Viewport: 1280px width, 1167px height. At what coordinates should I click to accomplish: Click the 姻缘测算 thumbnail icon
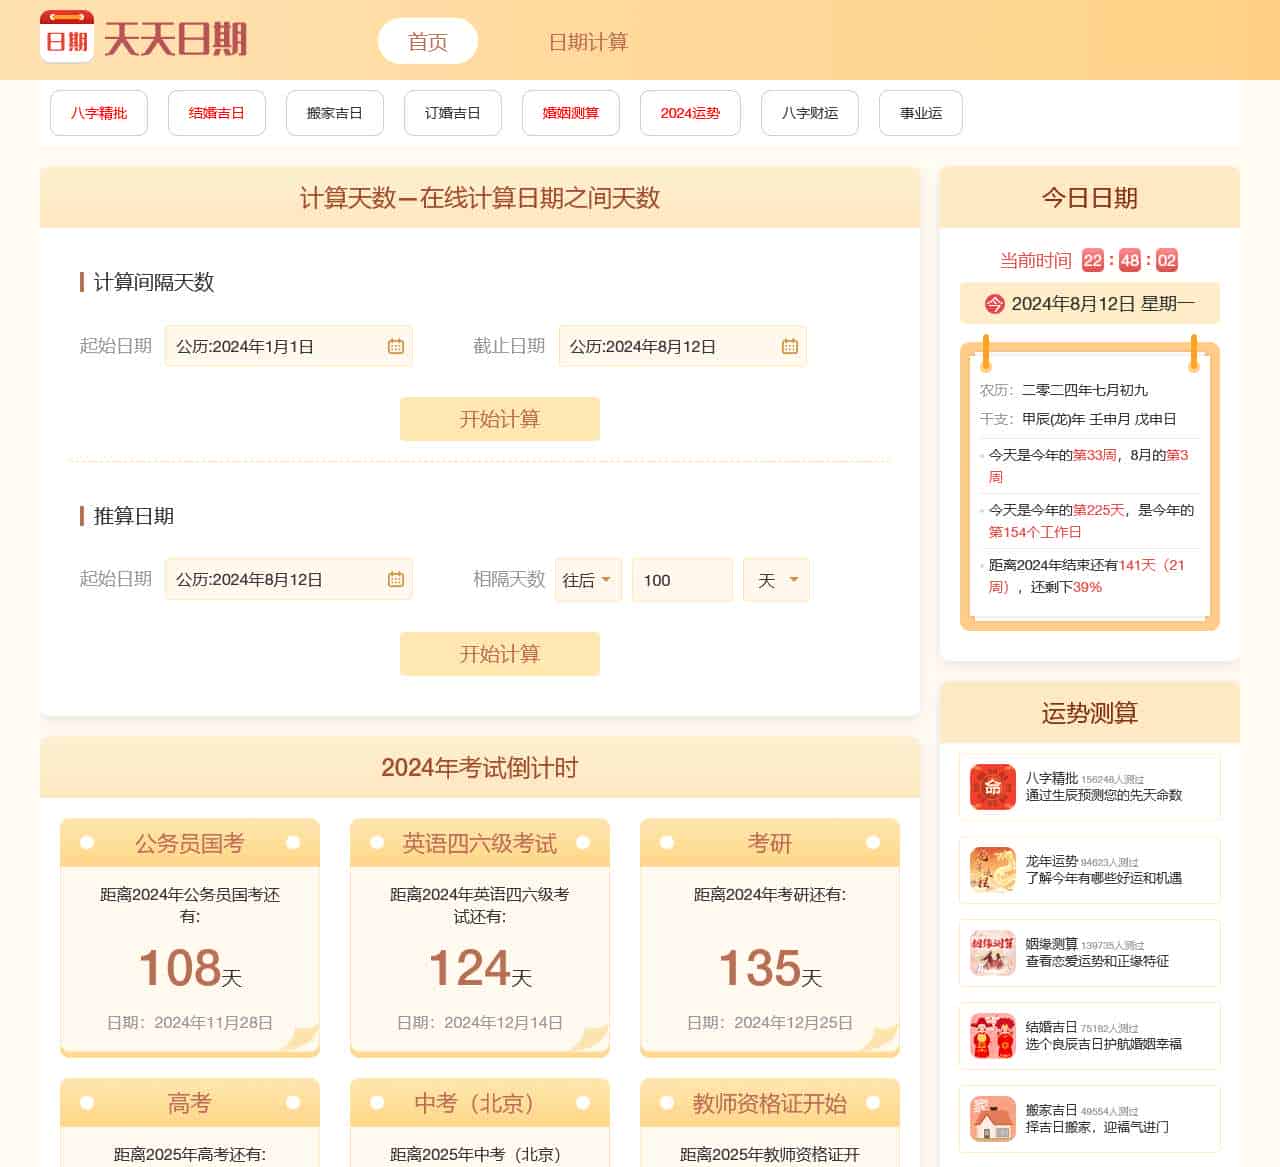(x=992, y=952)
